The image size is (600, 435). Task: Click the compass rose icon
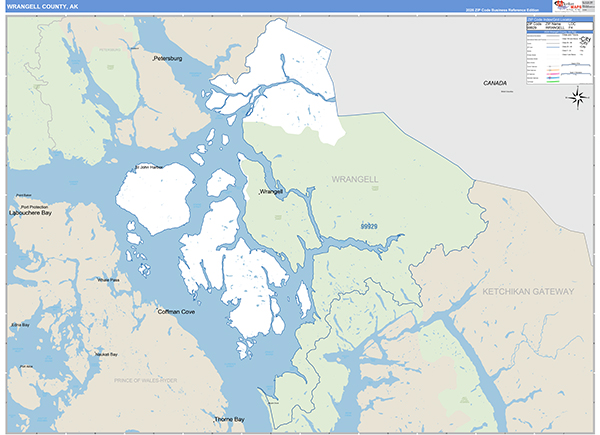tap(578, 98)
